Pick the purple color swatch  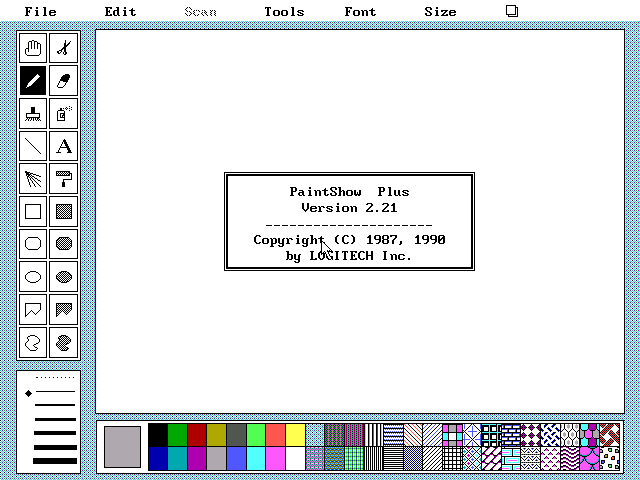[197, 458]
